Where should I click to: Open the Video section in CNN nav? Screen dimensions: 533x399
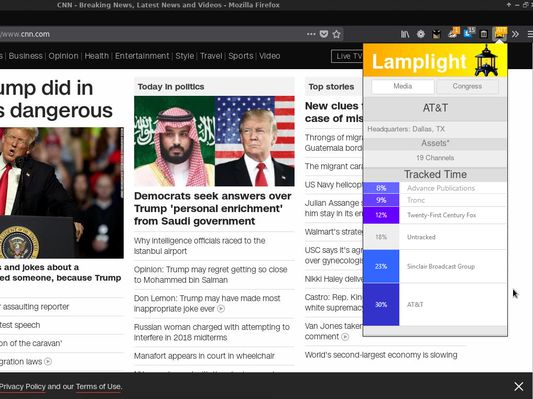tap(270, 56)
